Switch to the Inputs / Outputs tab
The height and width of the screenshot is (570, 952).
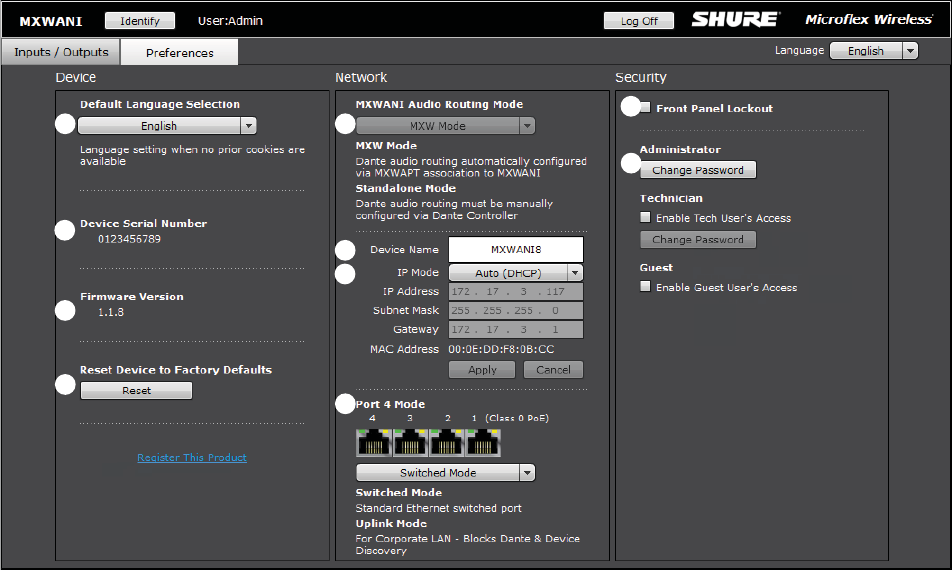pos(61,52)
